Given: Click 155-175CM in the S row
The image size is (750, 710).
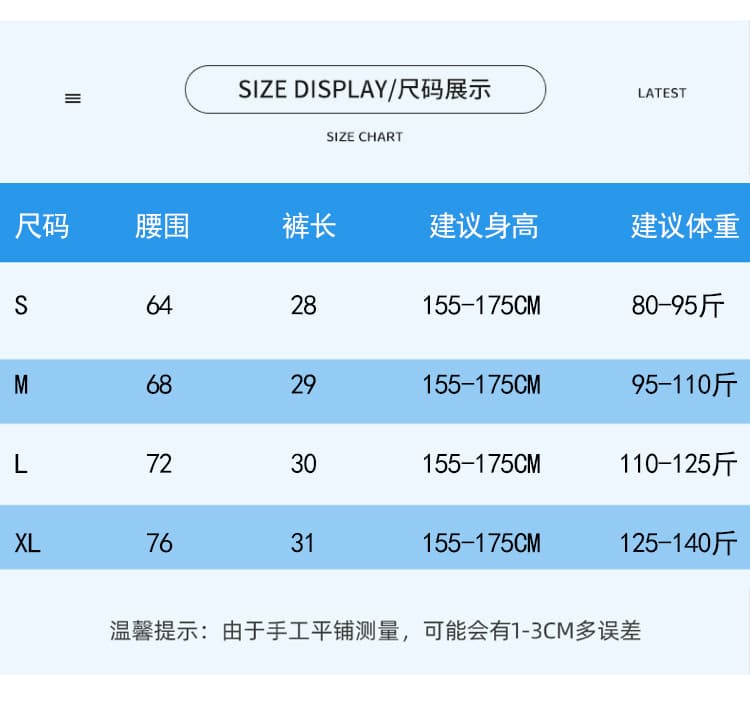Looking at the screenshot, I should [482, 305].
